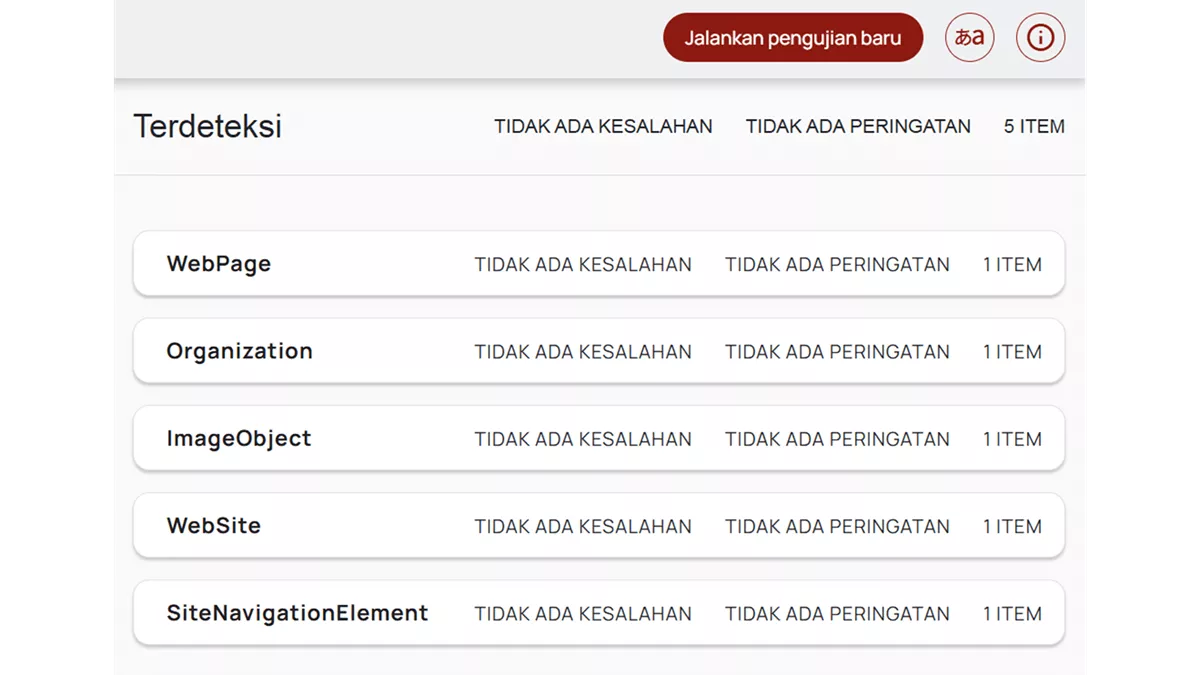Viewport: 1200px width, 675px height.
Task: Expand the WebSite result row
Action: tap(598, 525)
